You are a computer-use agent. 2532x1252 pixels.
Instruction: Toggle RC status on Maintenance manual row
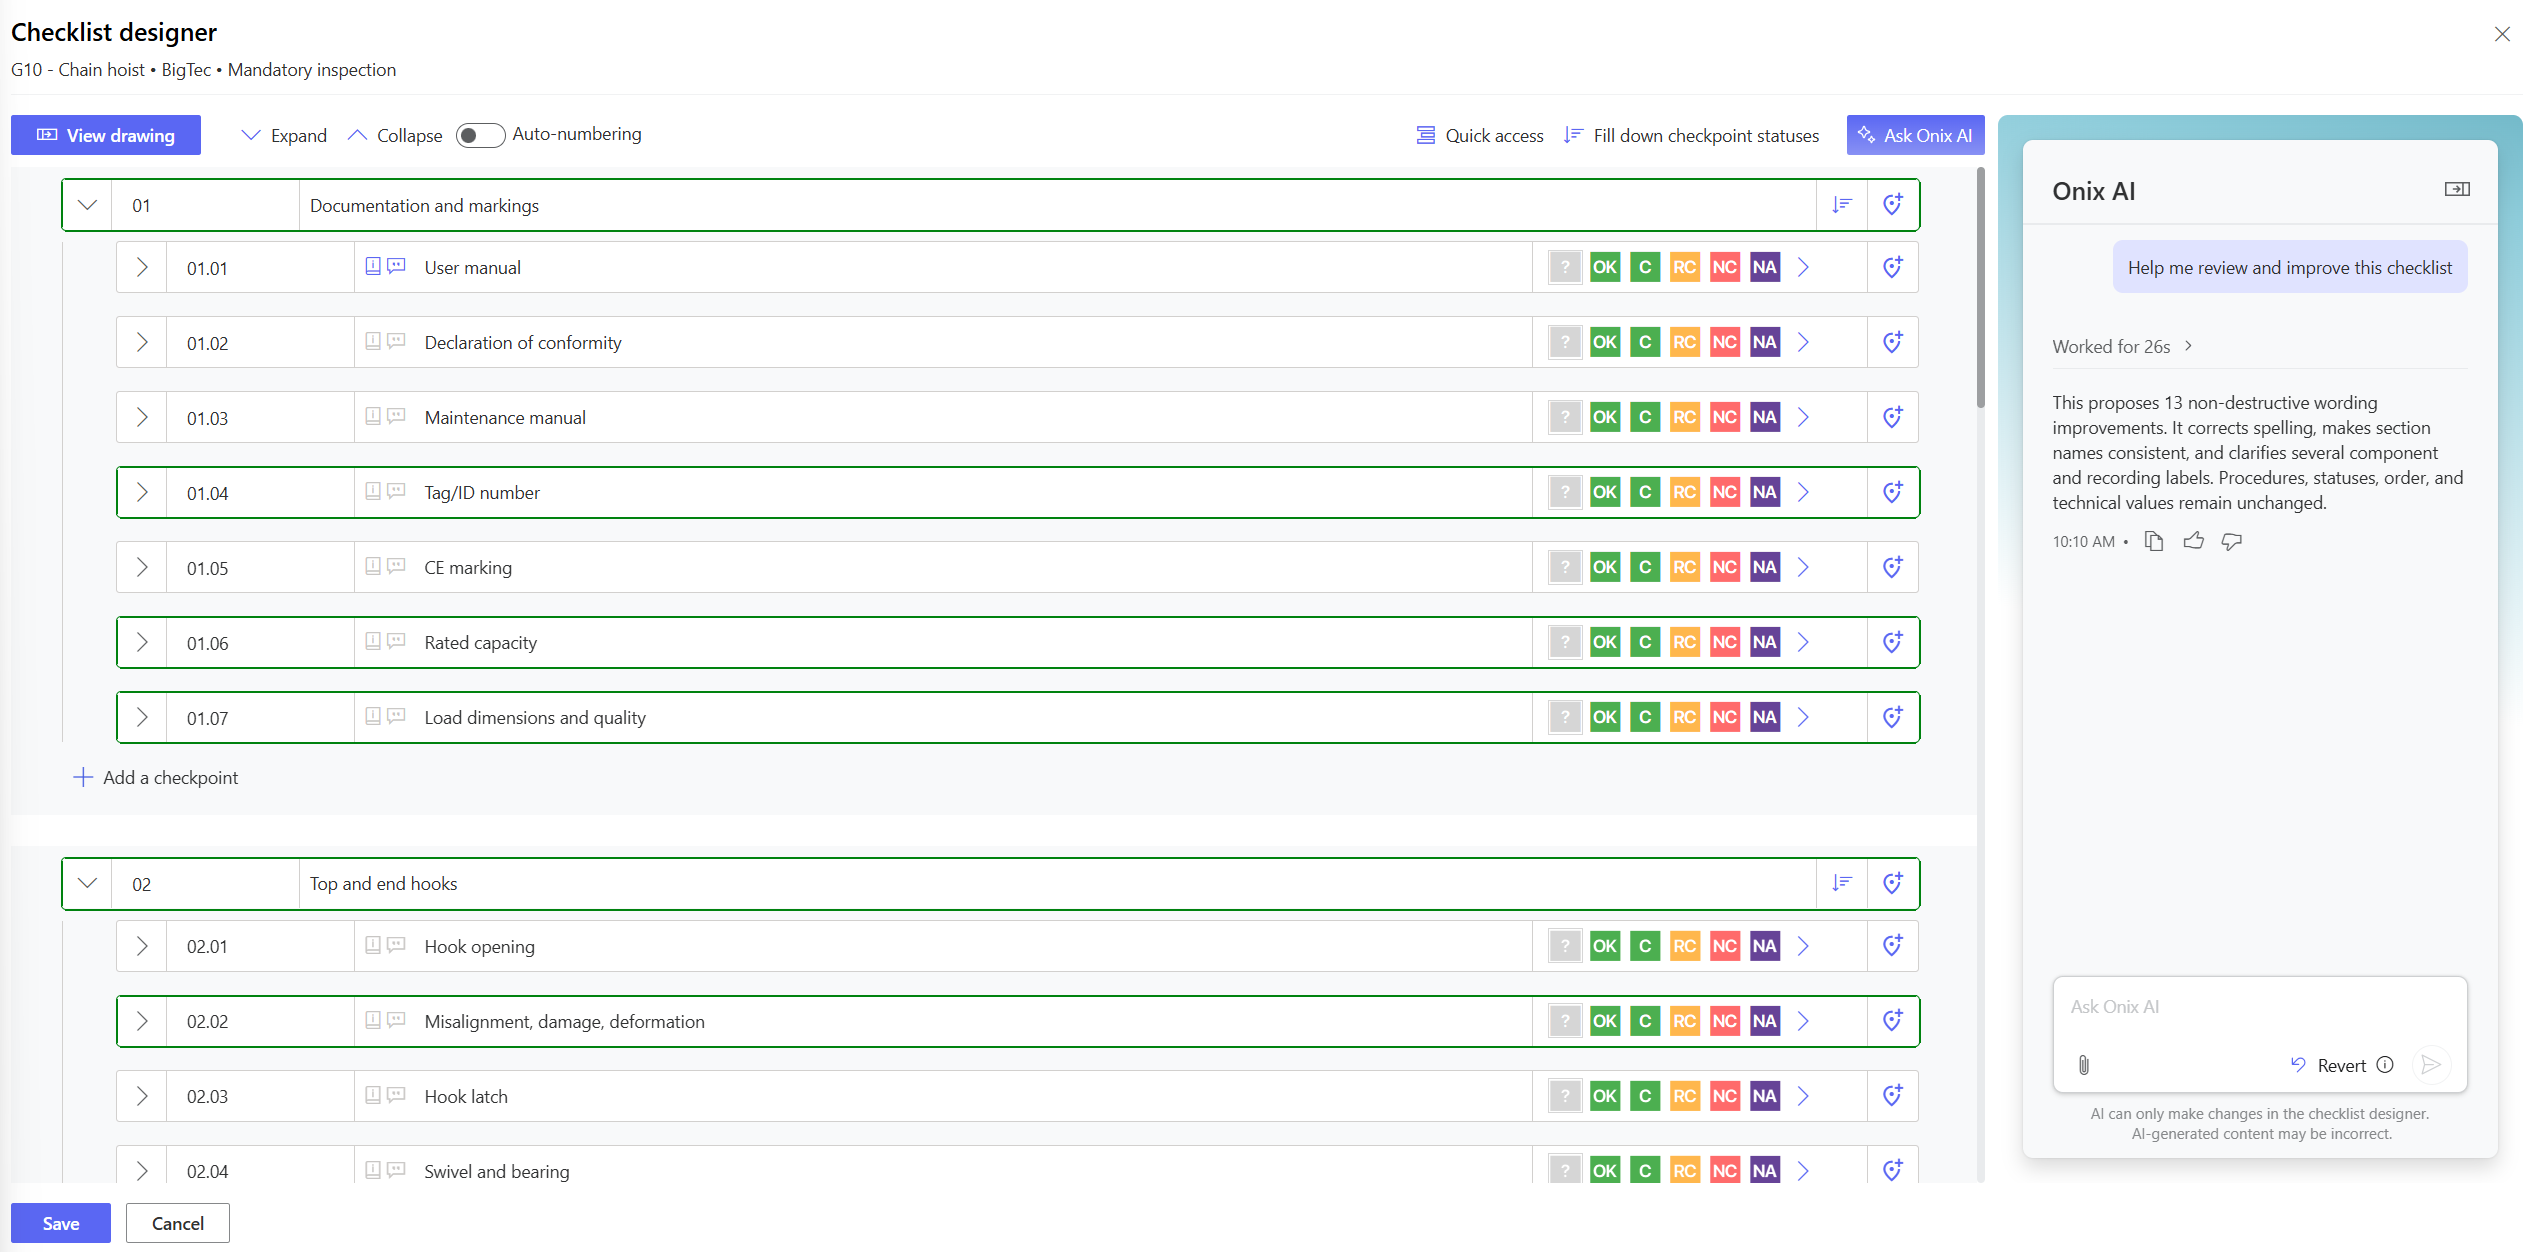[1685, 417]
